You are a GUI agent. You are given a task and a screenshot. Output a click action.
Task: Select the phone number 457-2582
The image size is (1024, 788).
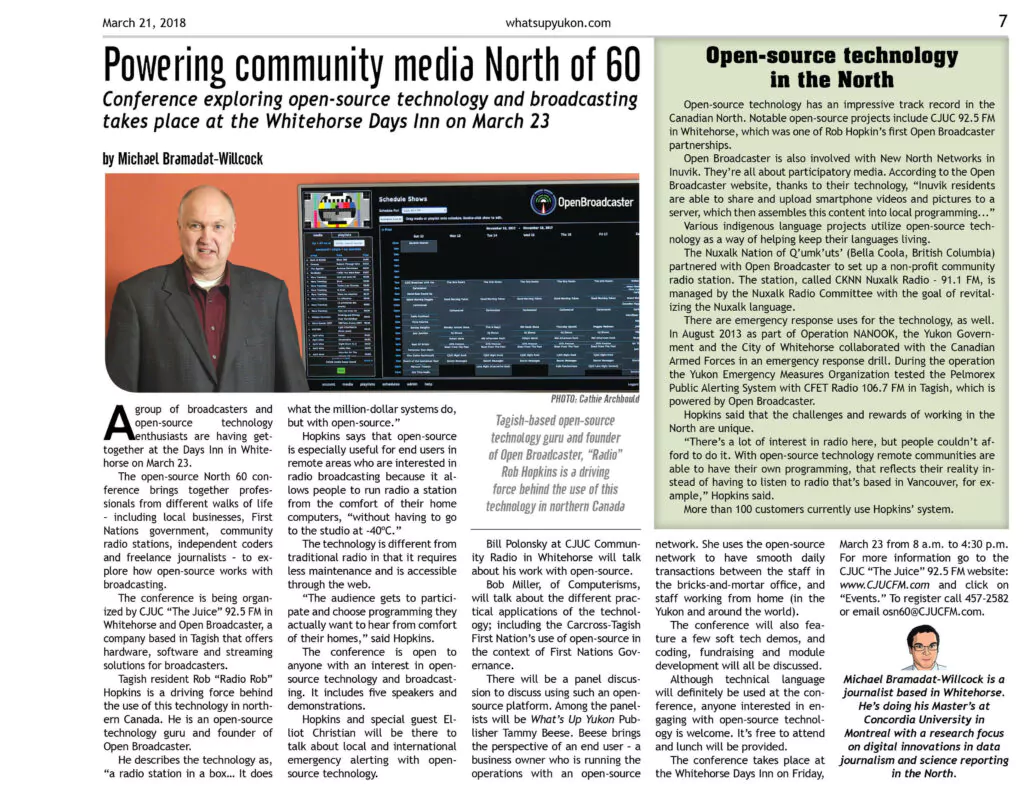pyautogui.click(x=982, y=598)
